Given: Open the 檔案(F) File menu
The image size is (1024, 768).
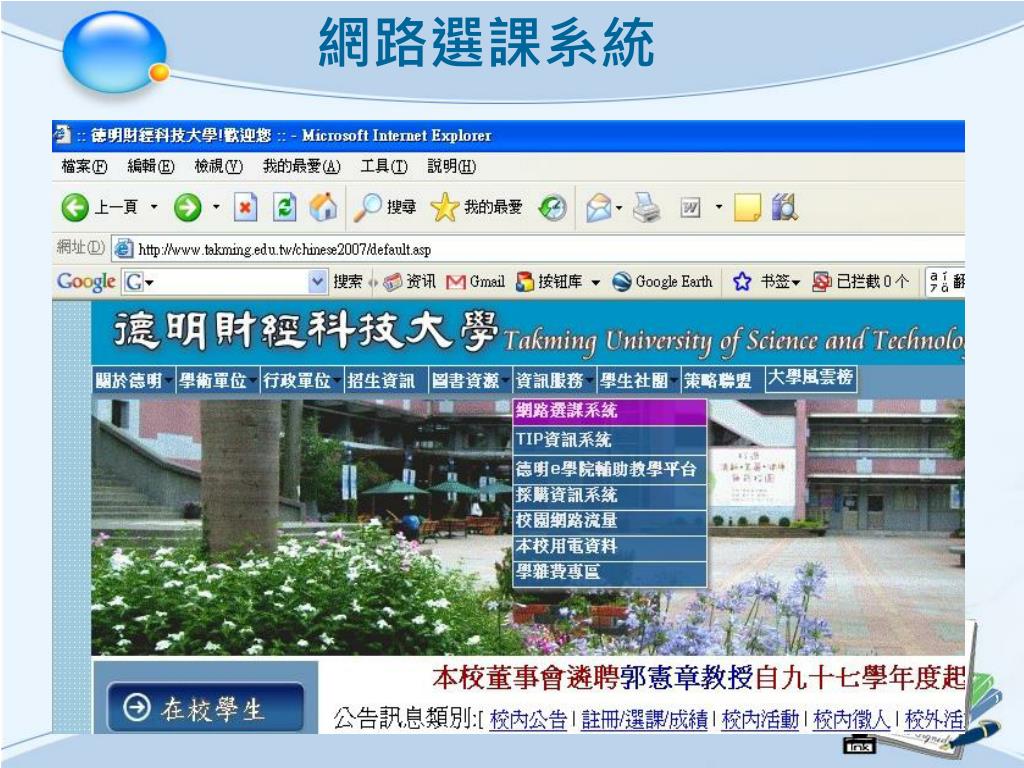Looking at the screenshot, I should tap(84, 167).
